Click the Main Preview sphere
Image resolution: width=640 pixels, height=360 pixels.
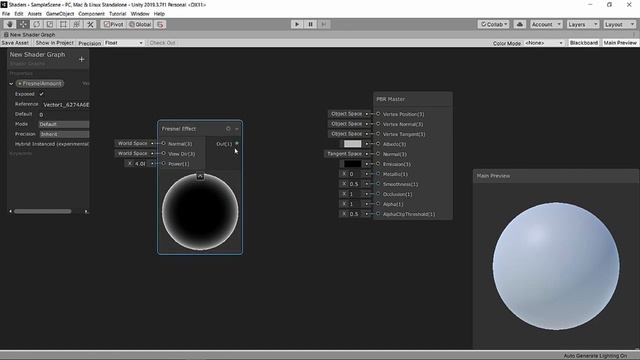[x=556, y=266]
